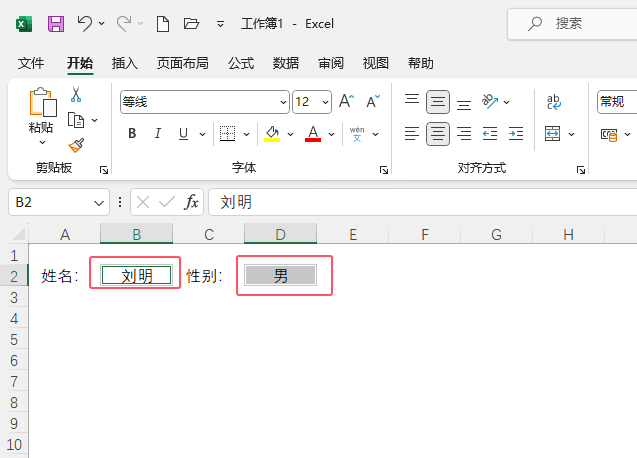The image size is (637, 458).
Task: Open the 等线 font name dropdown
Action: click(283, 102)
